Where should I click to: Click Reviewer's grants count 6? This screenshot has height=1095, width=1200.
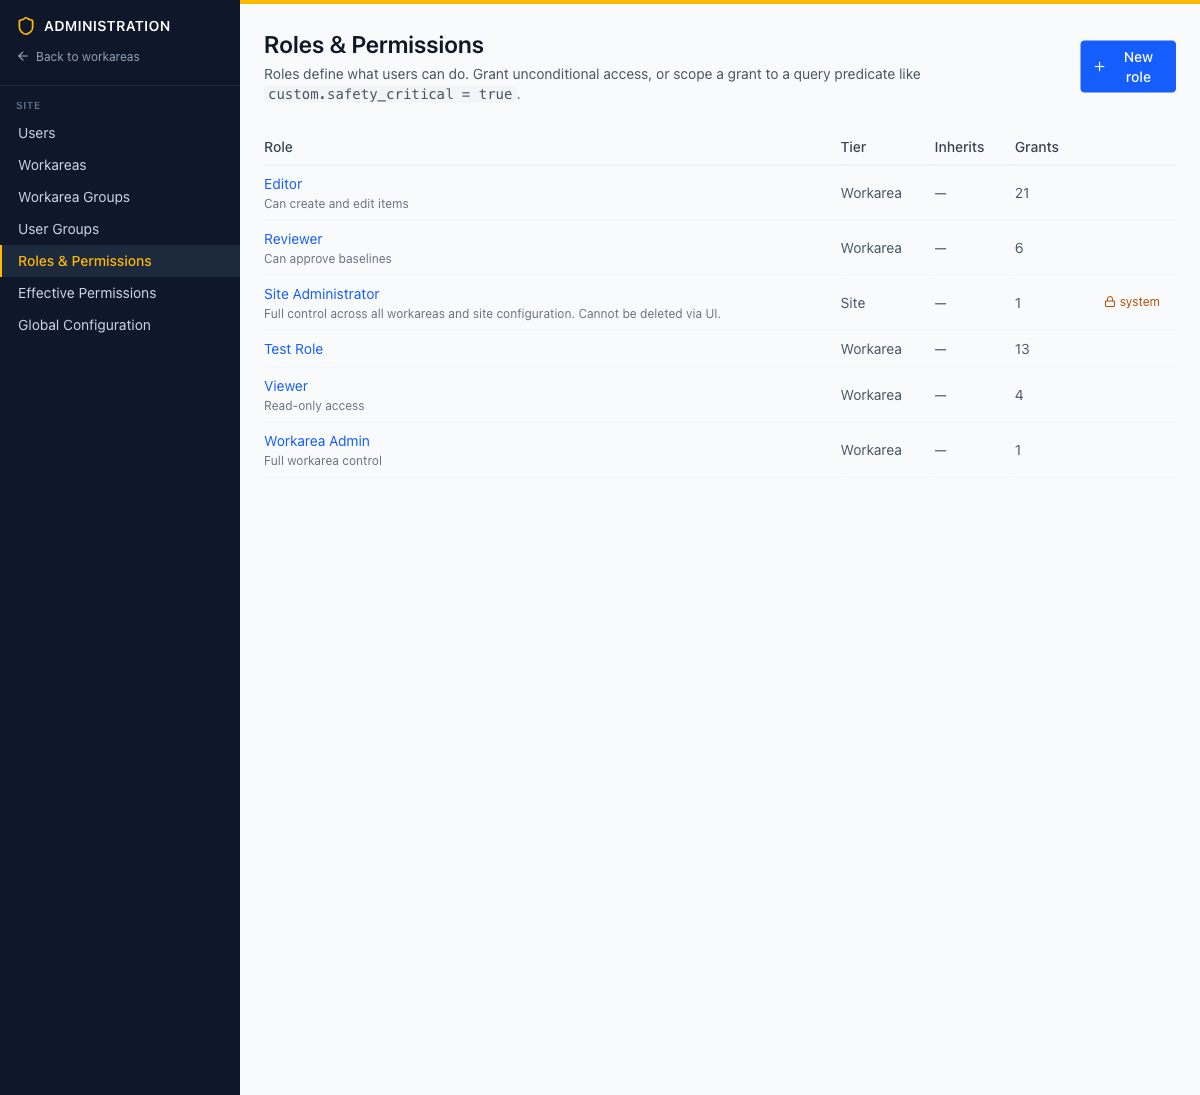(1019, 248)
